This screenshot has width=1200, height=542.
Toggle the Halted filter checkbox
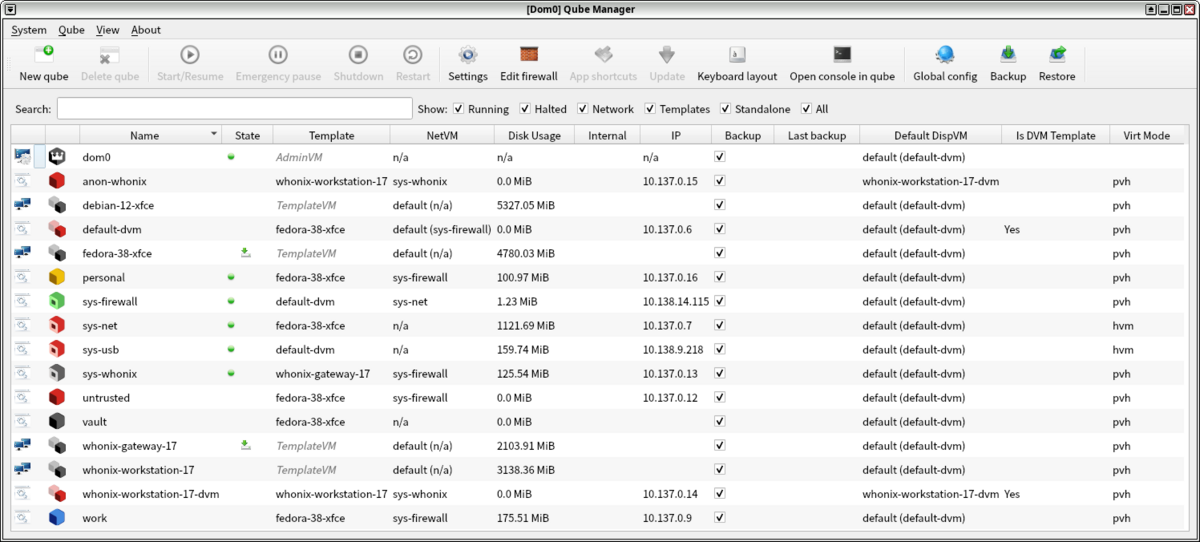tap(525, 109)
